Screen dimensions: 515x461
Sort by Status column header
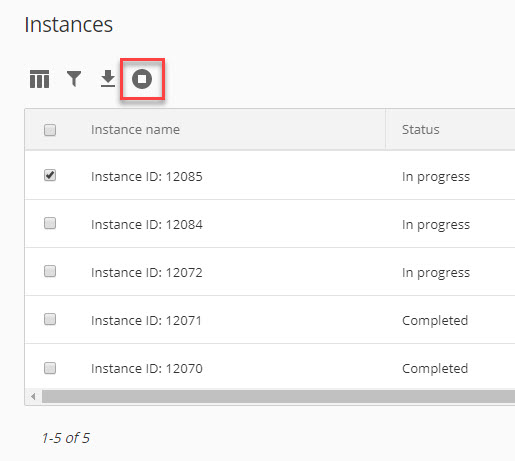click(x=421, y=130)
